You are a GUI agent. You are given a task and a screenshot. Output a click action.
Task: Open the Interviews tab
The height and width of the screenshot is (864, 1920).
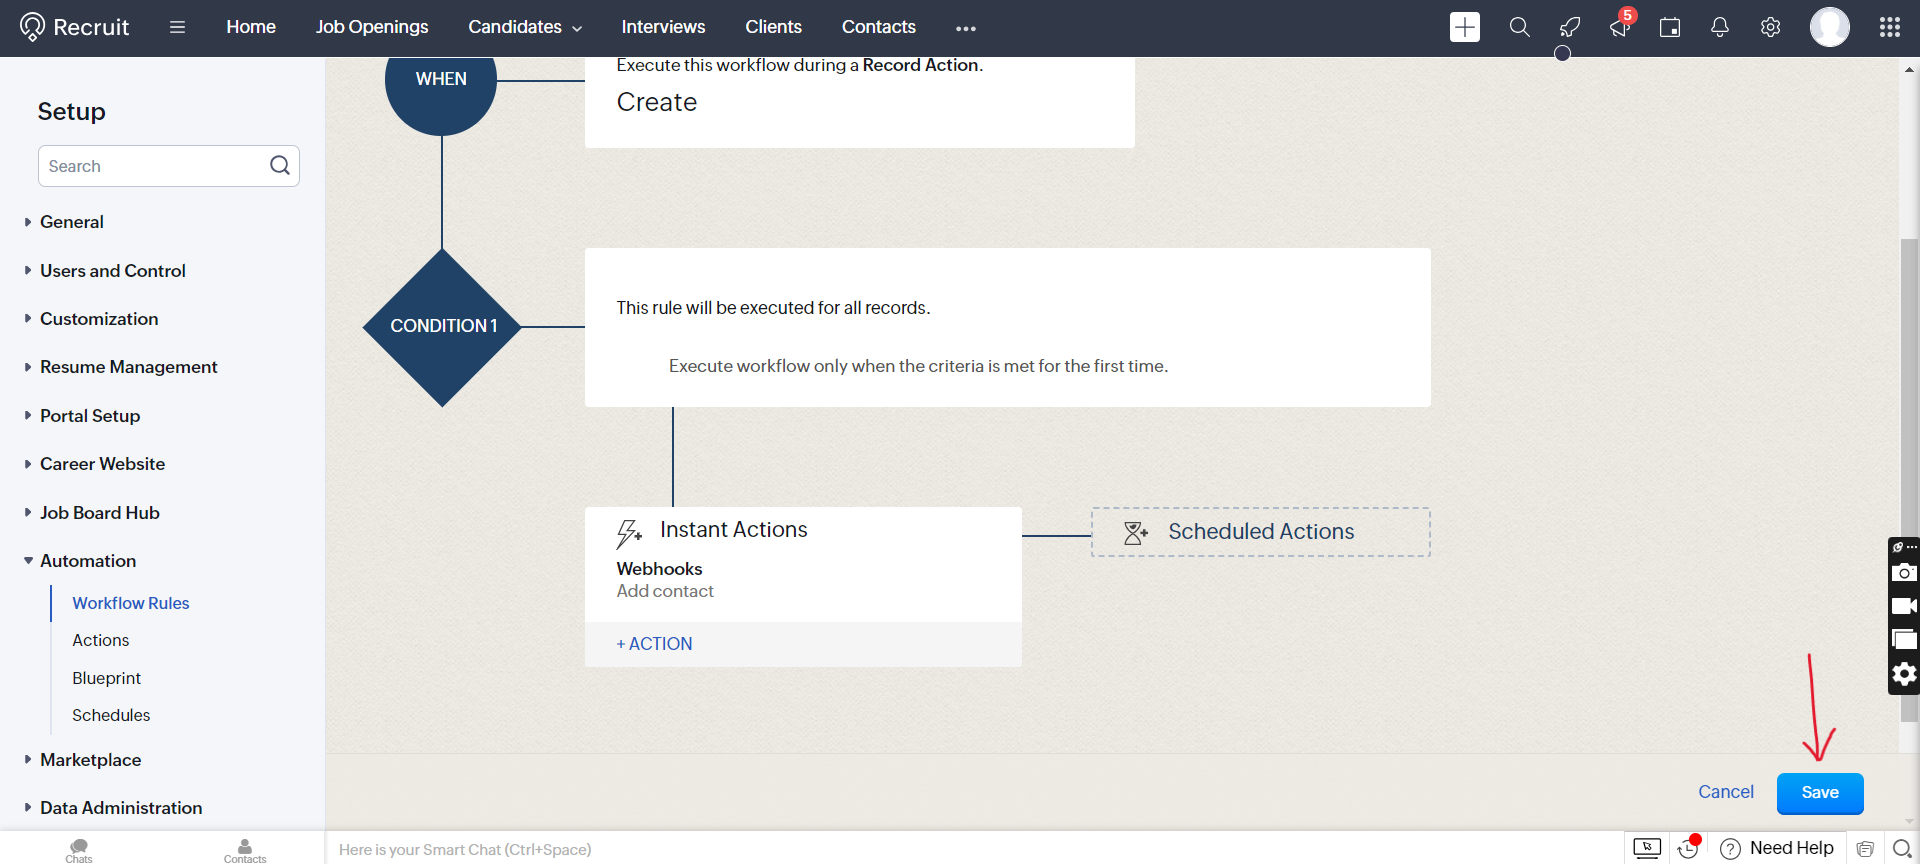point(663,27)
